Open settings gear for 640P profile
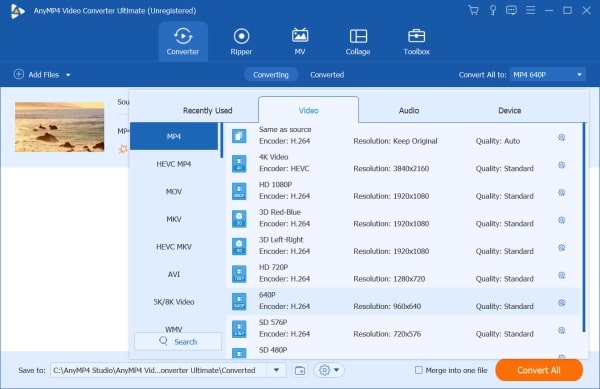Viewport: 600px width, 389px height. (x=561, y=303)
